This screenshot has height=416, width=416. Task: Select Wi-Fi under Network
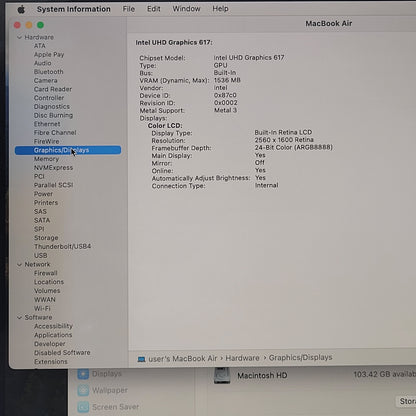[x=42, y=308]
